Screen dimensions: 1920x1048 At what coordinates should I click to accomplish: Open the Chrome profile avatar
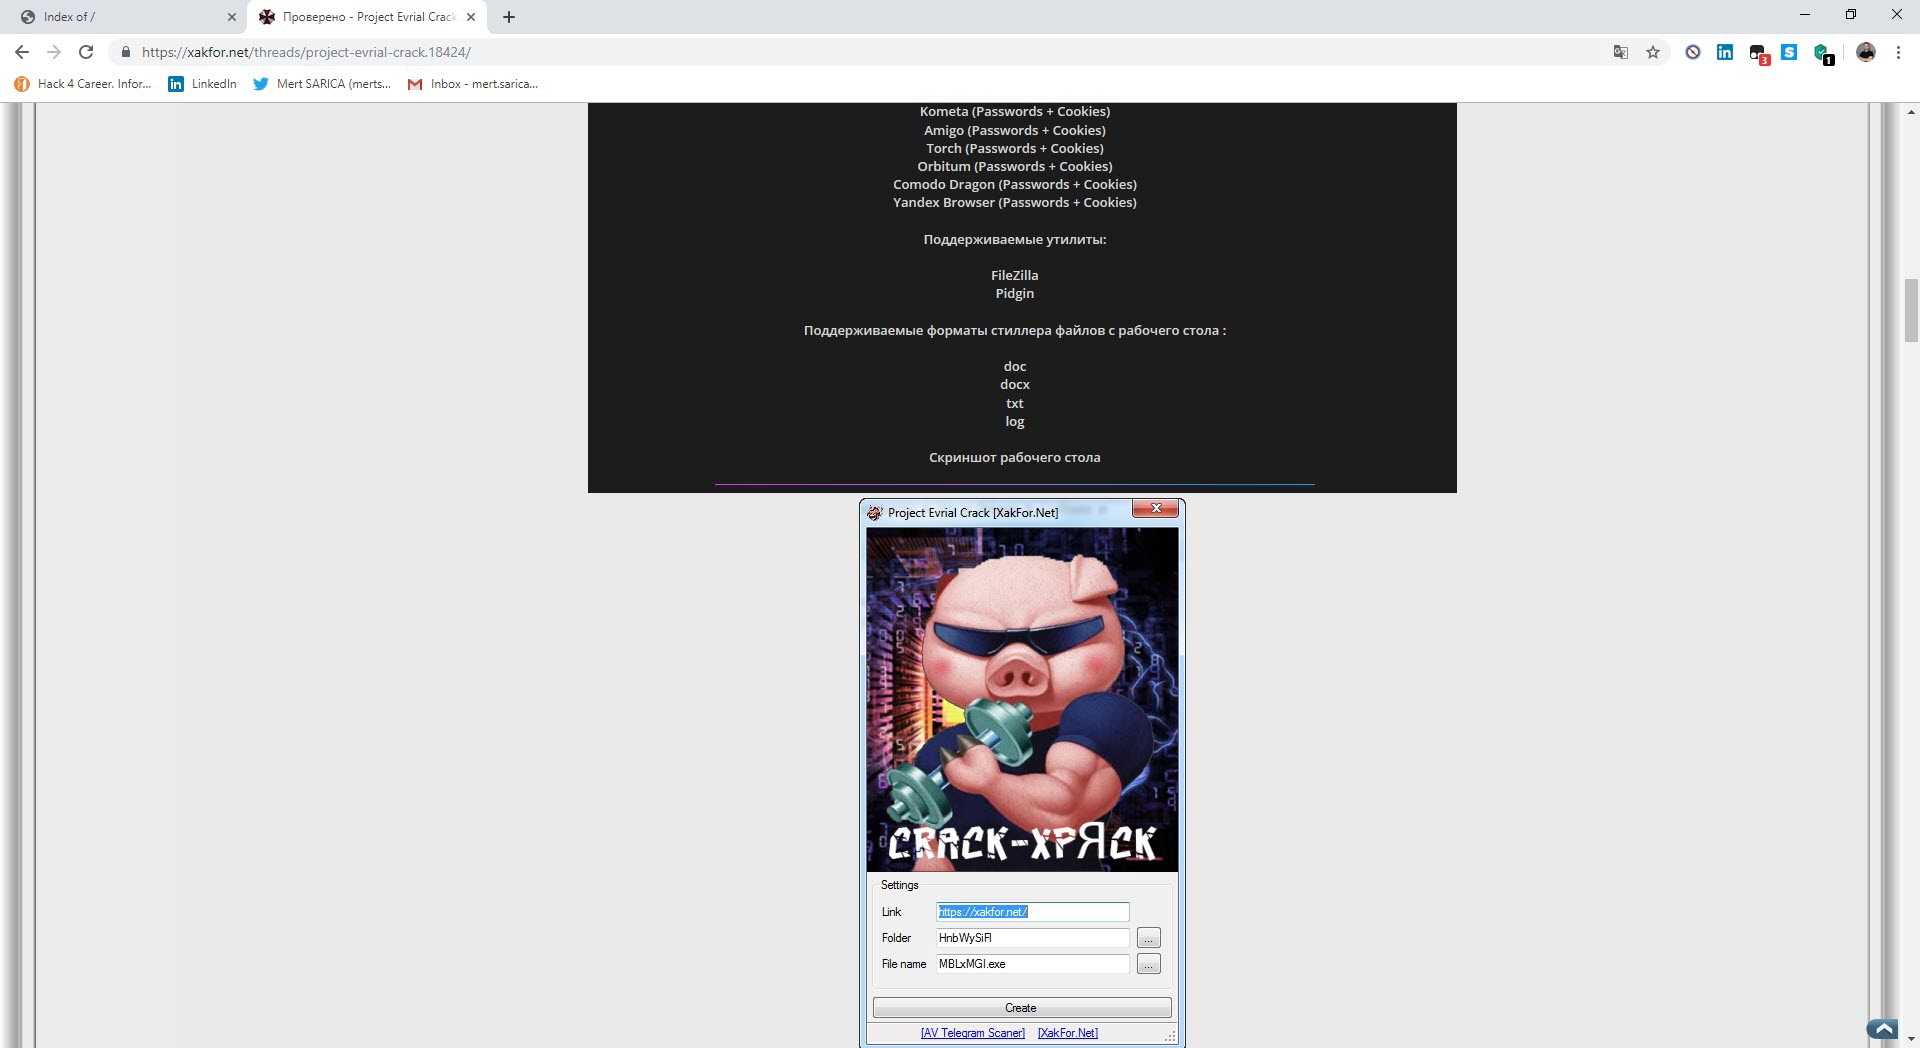point(1866,52)
